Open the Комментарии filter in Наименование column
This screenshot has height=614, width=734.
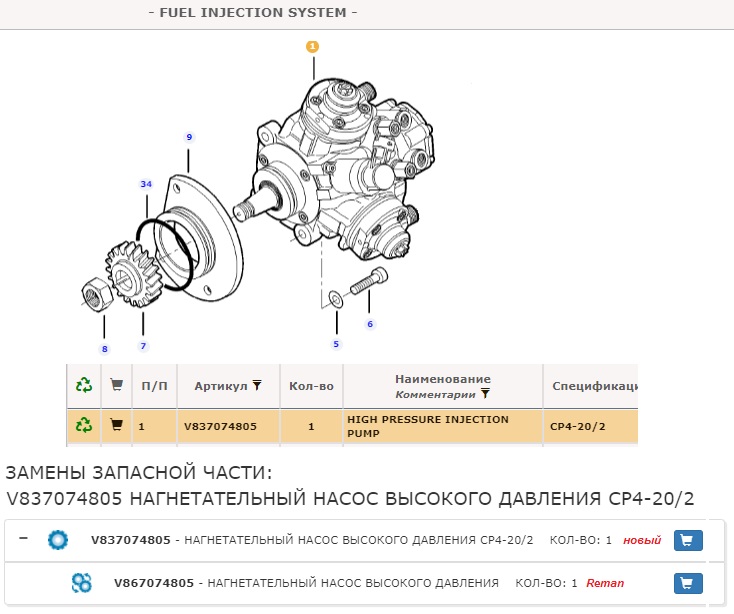pyautogui.click(x=485, y=395)
